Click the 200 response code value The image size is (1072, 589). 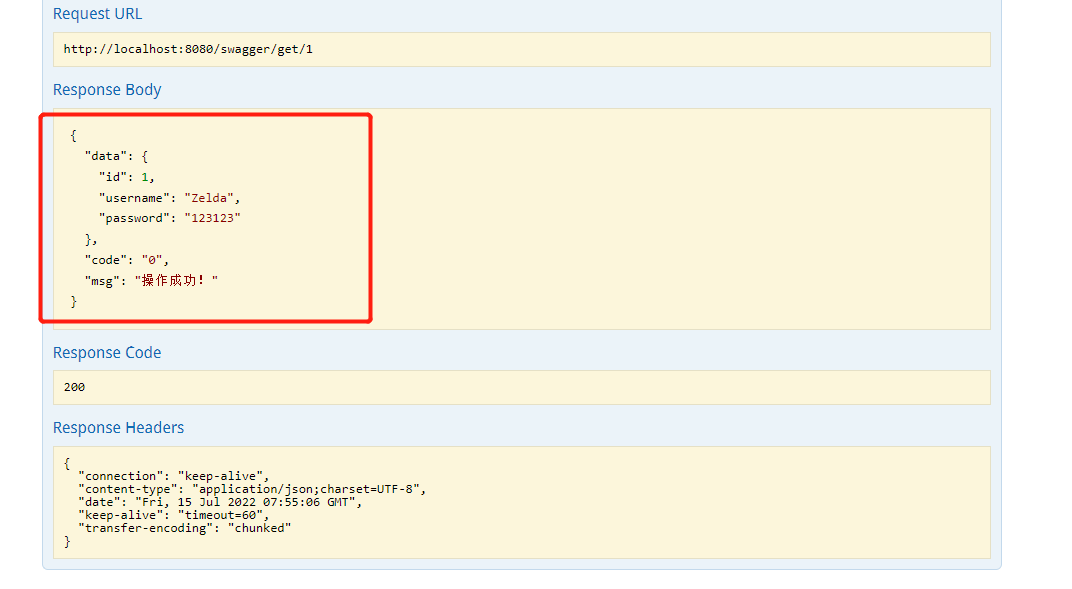tap(75, 387)
